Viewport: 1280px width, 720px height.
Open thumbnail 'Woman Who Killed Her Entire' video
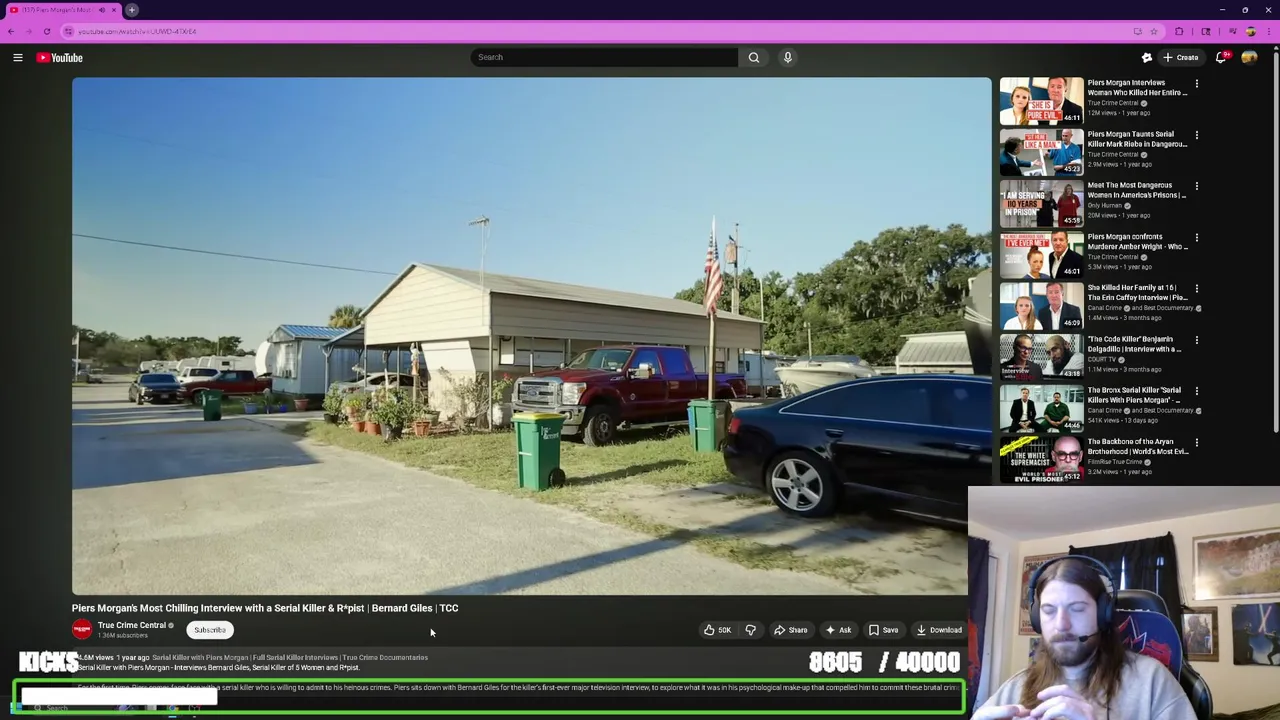point(1041,101)
